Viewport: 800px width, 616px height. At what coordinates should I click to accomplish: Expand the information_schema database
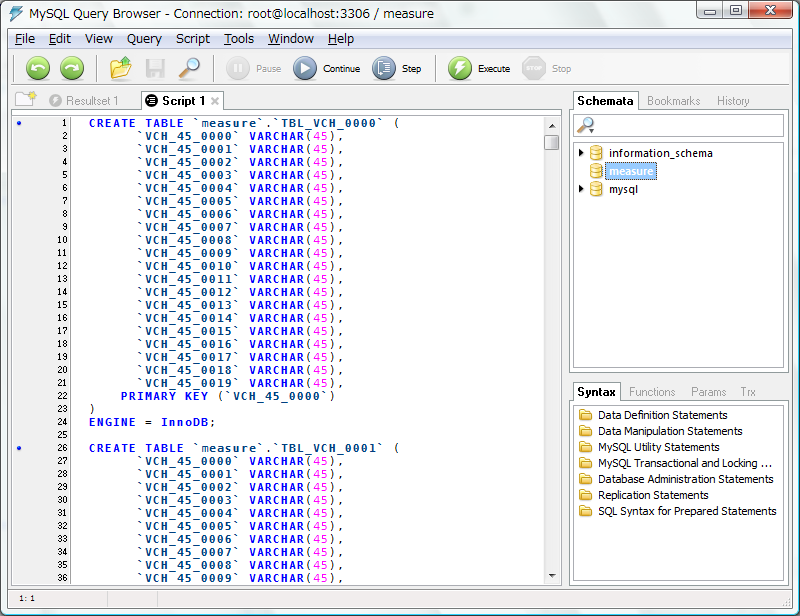tap(581, 153)
